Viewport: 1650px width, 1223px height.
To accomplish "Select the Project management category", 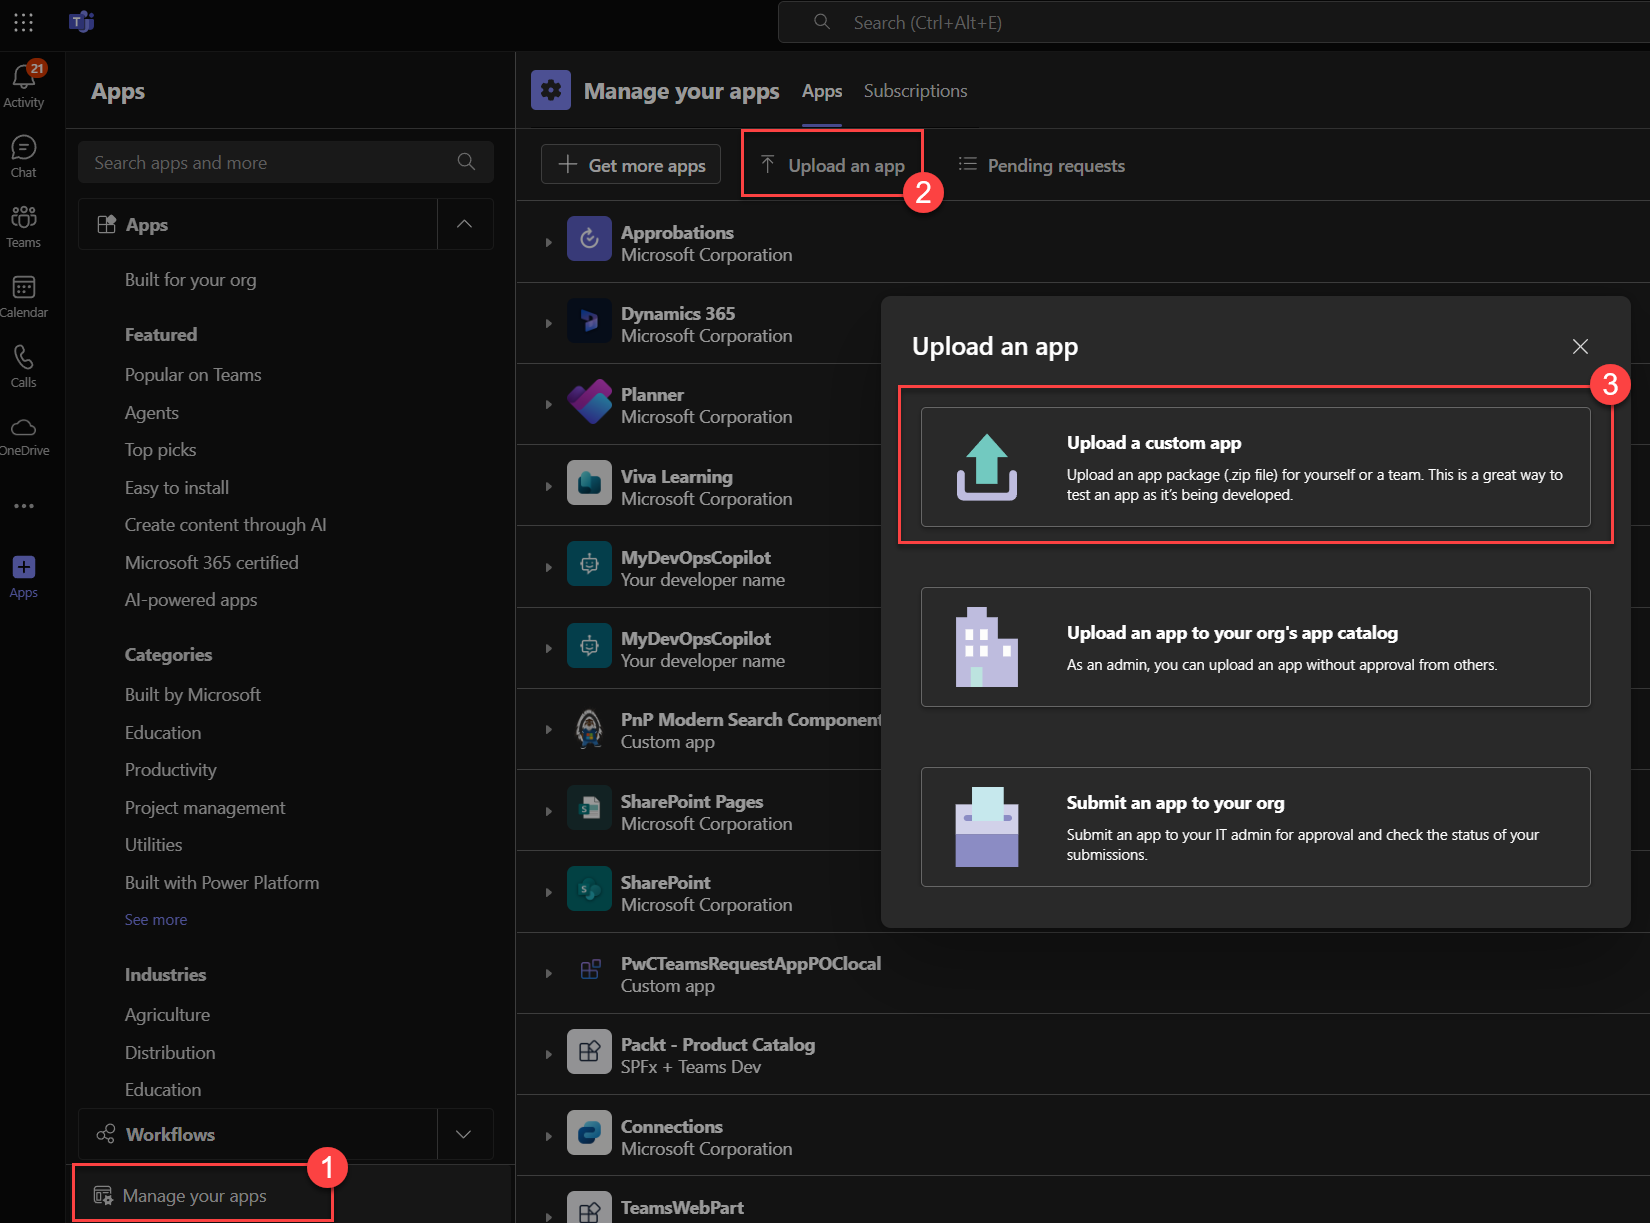I will point(205,808).
